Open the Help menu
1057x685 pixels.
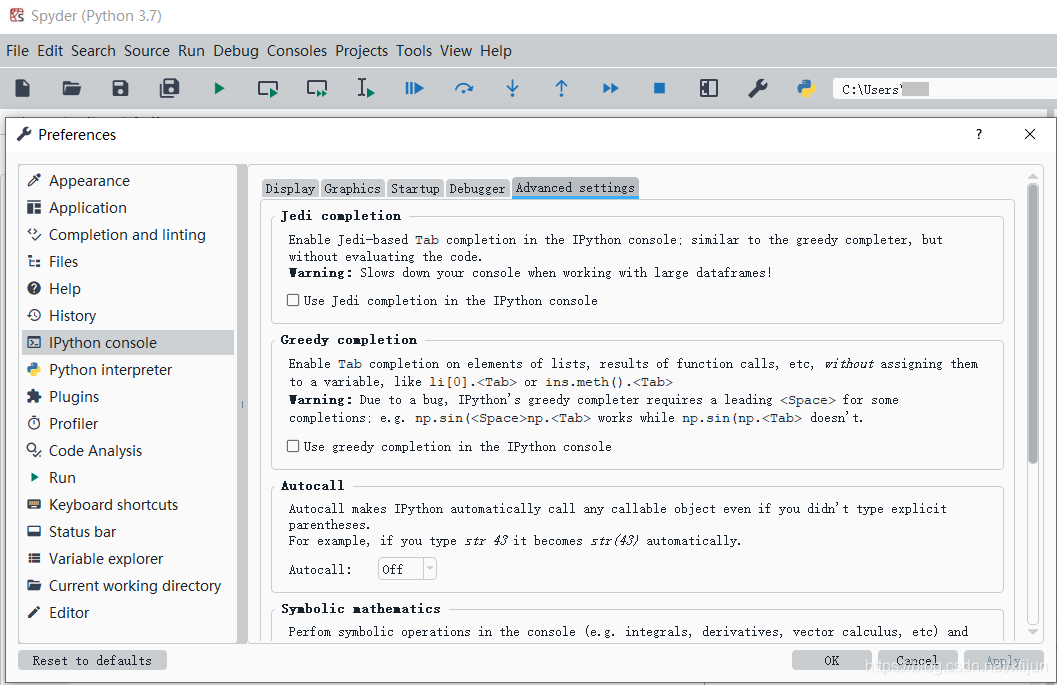click(495, 51)
